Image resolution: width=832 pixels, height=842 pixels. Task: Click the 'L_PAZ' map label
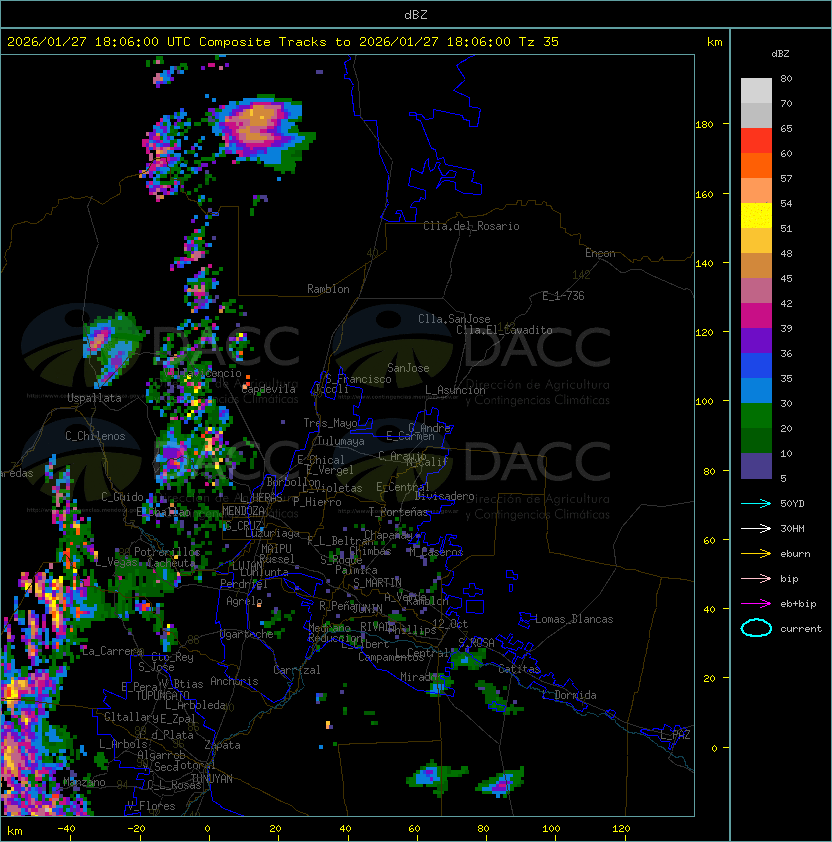pos(675,735)
